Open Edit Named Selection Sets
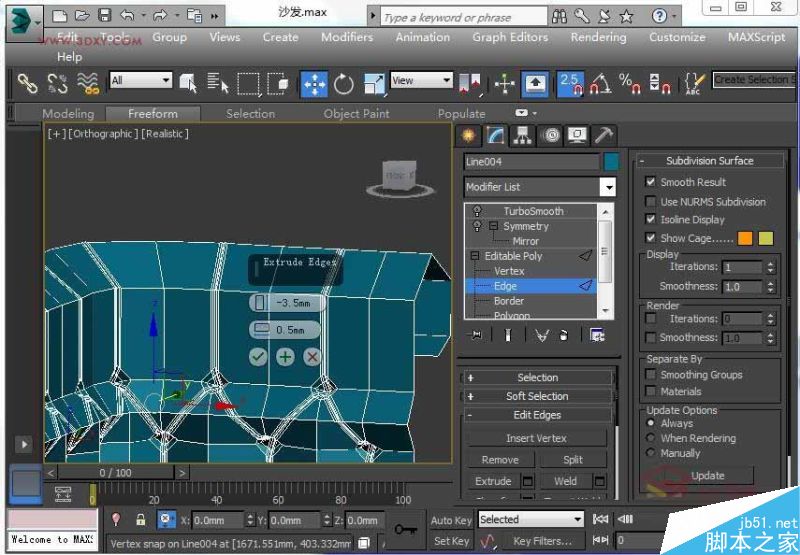Screen dimensions: 800x555 click(x=694, y=83)
